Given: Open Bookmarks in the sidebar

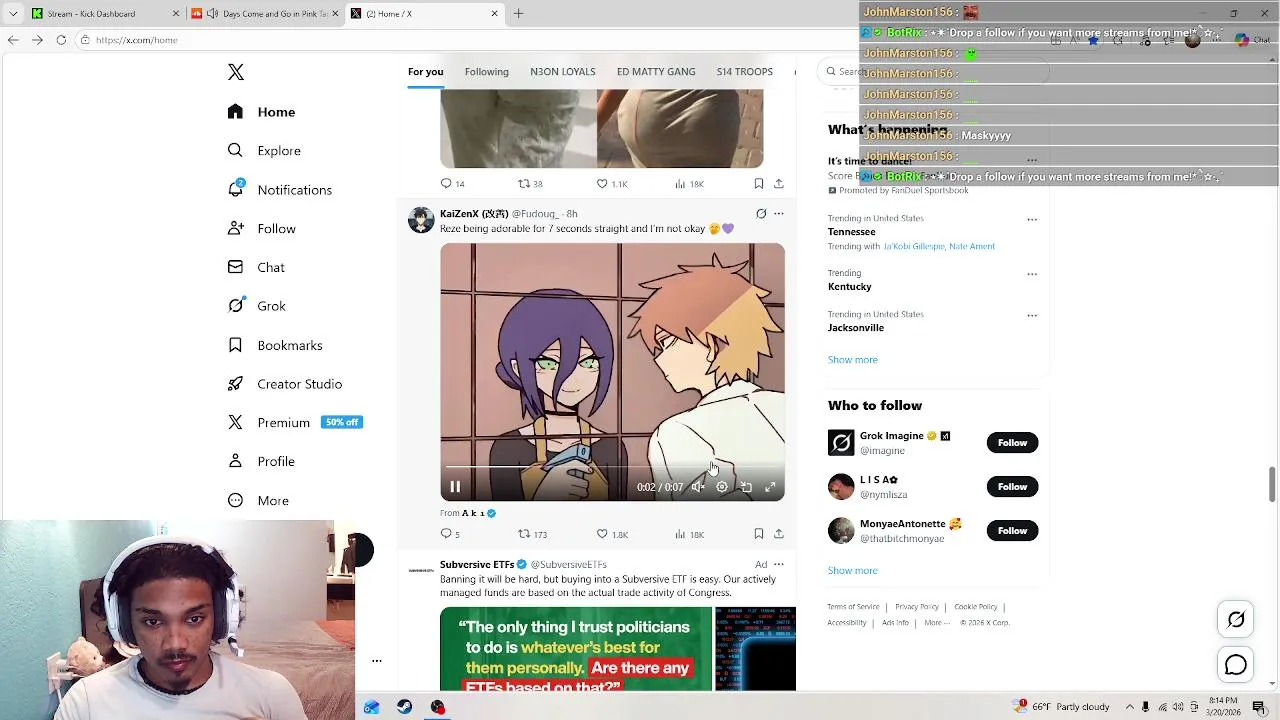Looking at the screenshot, I should pyautogui.click(x=275, y=345).
